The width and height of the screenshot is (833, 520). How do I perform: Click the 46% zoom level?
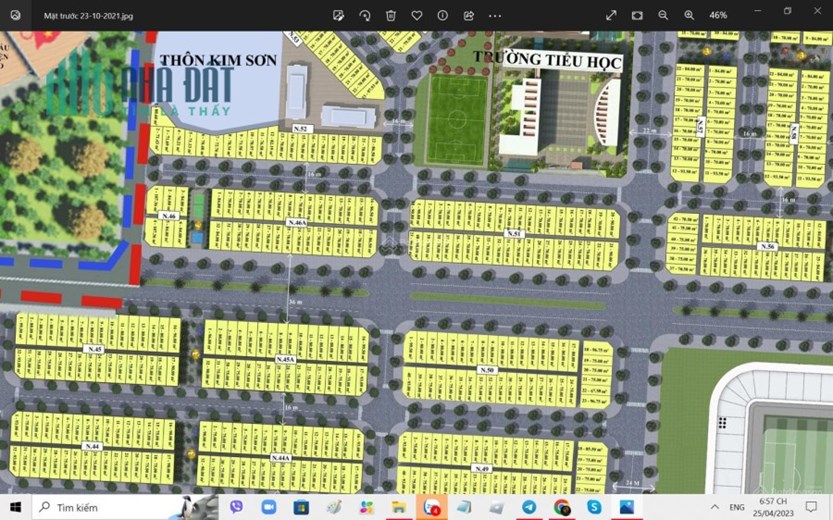[718, 15]
